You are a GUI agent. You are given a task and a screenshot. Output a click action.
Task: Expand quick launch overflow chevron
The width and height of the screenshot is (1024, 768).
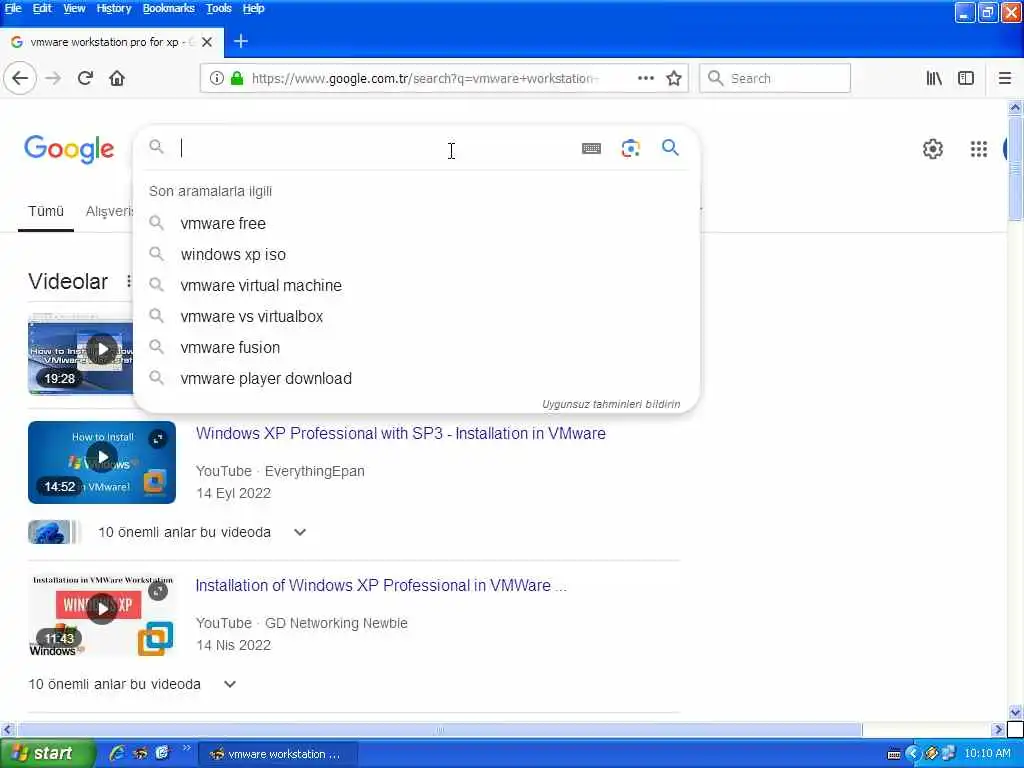tap(186, 748)
